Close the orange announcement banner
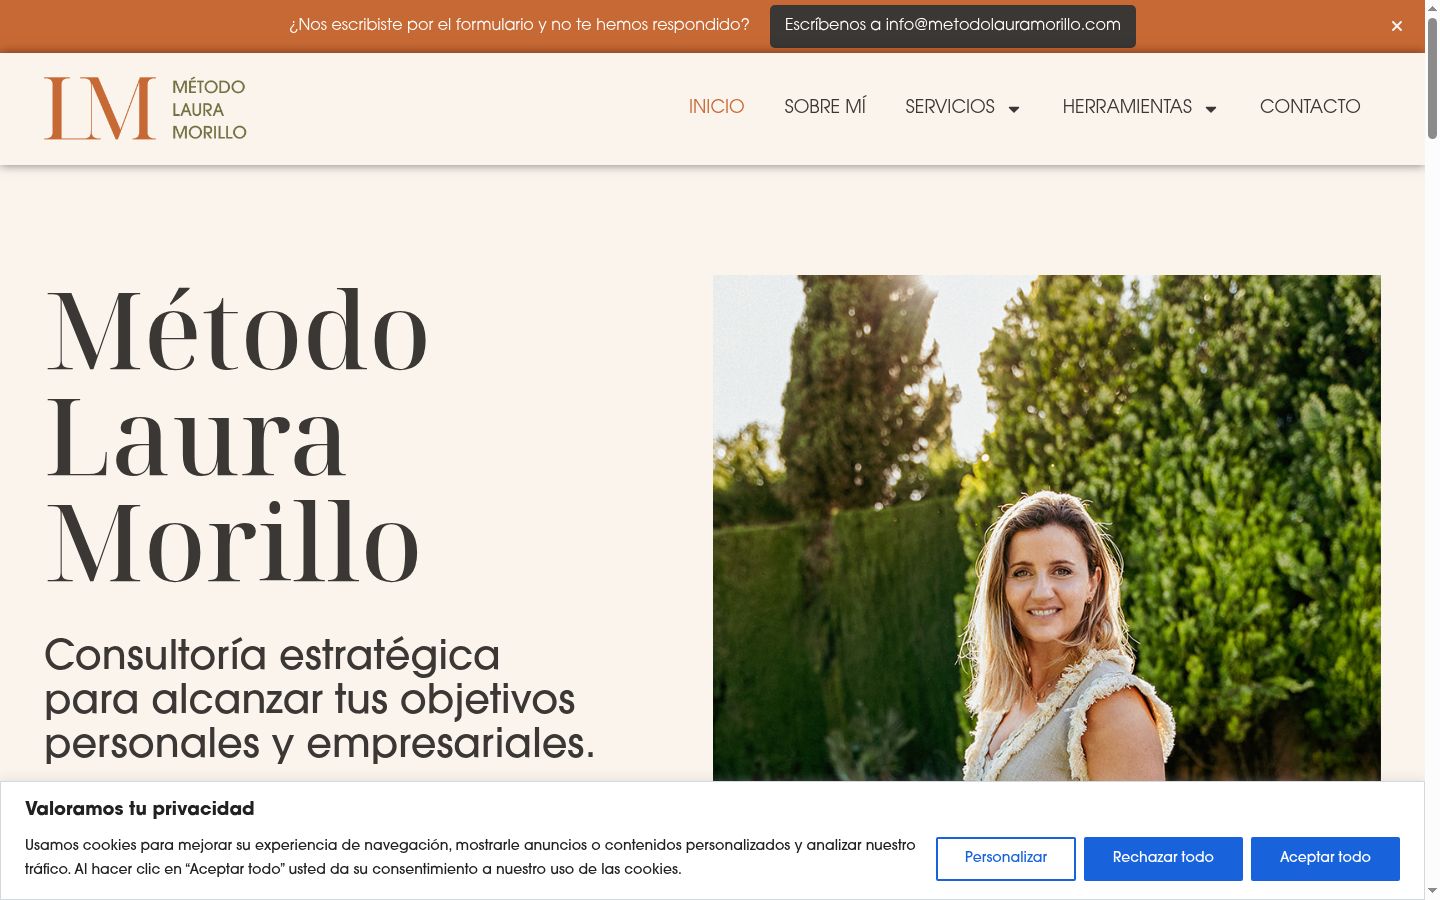The width and height of the screenshot is (1440, 900). click(1397, 26)
